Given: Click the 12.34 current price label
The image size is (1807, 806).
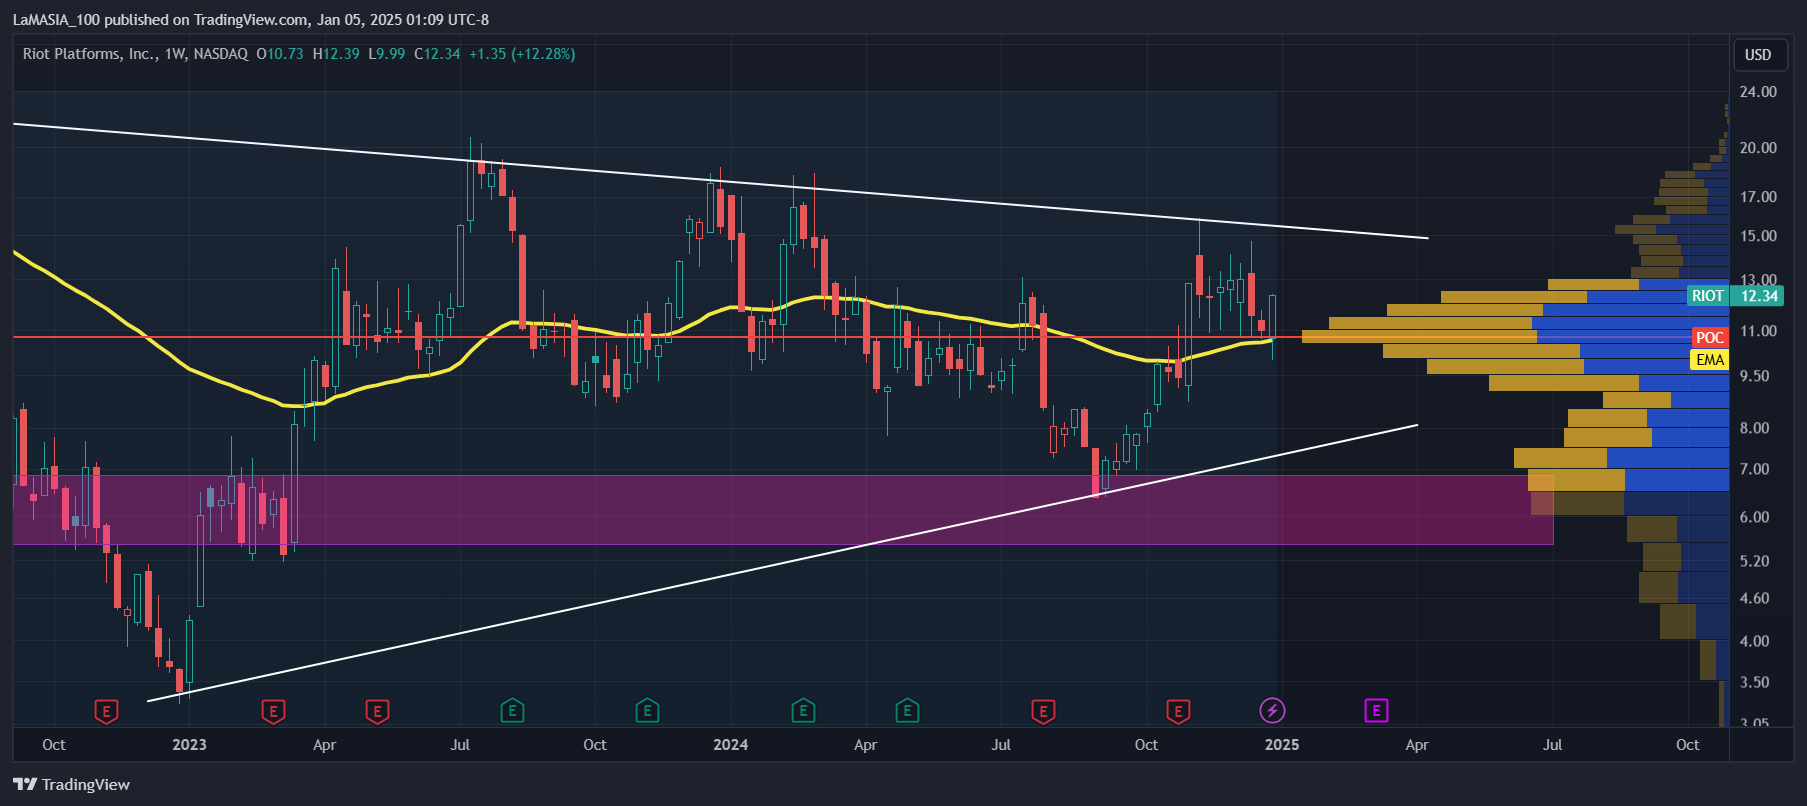Looking at the screenshot, I should 1759,295.
